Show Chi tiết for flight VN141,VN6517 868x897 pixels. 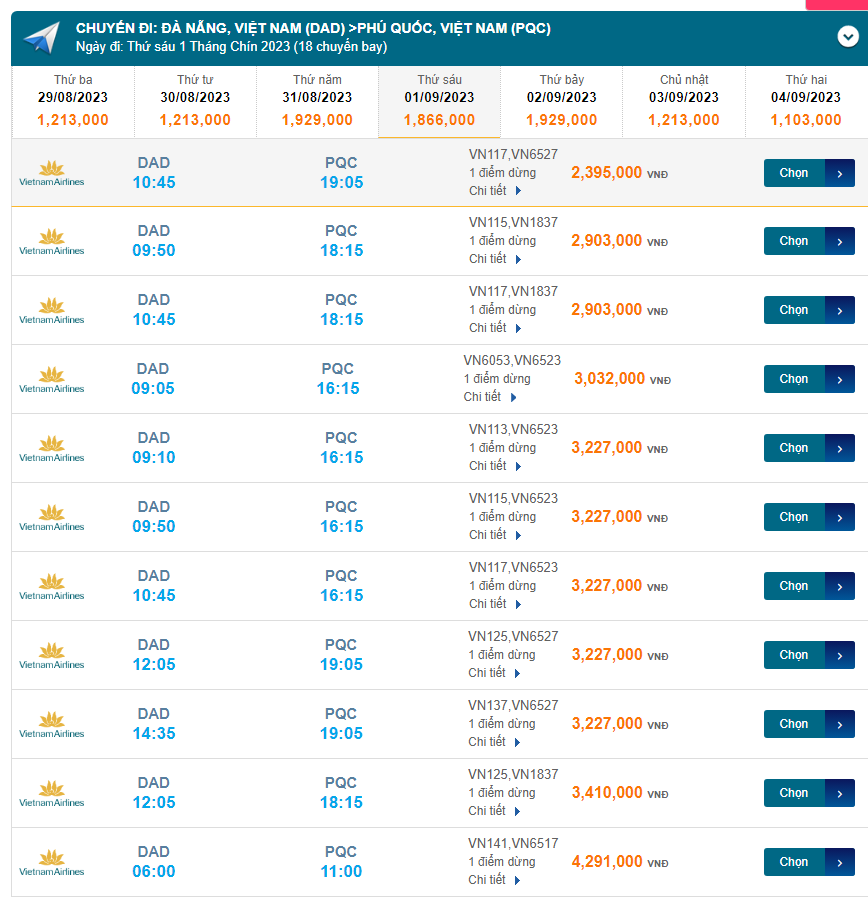click(495, 880)
